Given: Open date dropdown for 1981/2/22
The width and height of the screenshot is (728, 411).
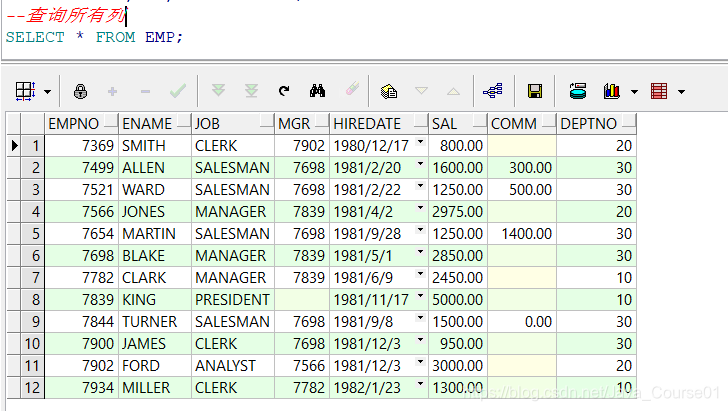Looking at the screenshot, I should tap(421, 186).
